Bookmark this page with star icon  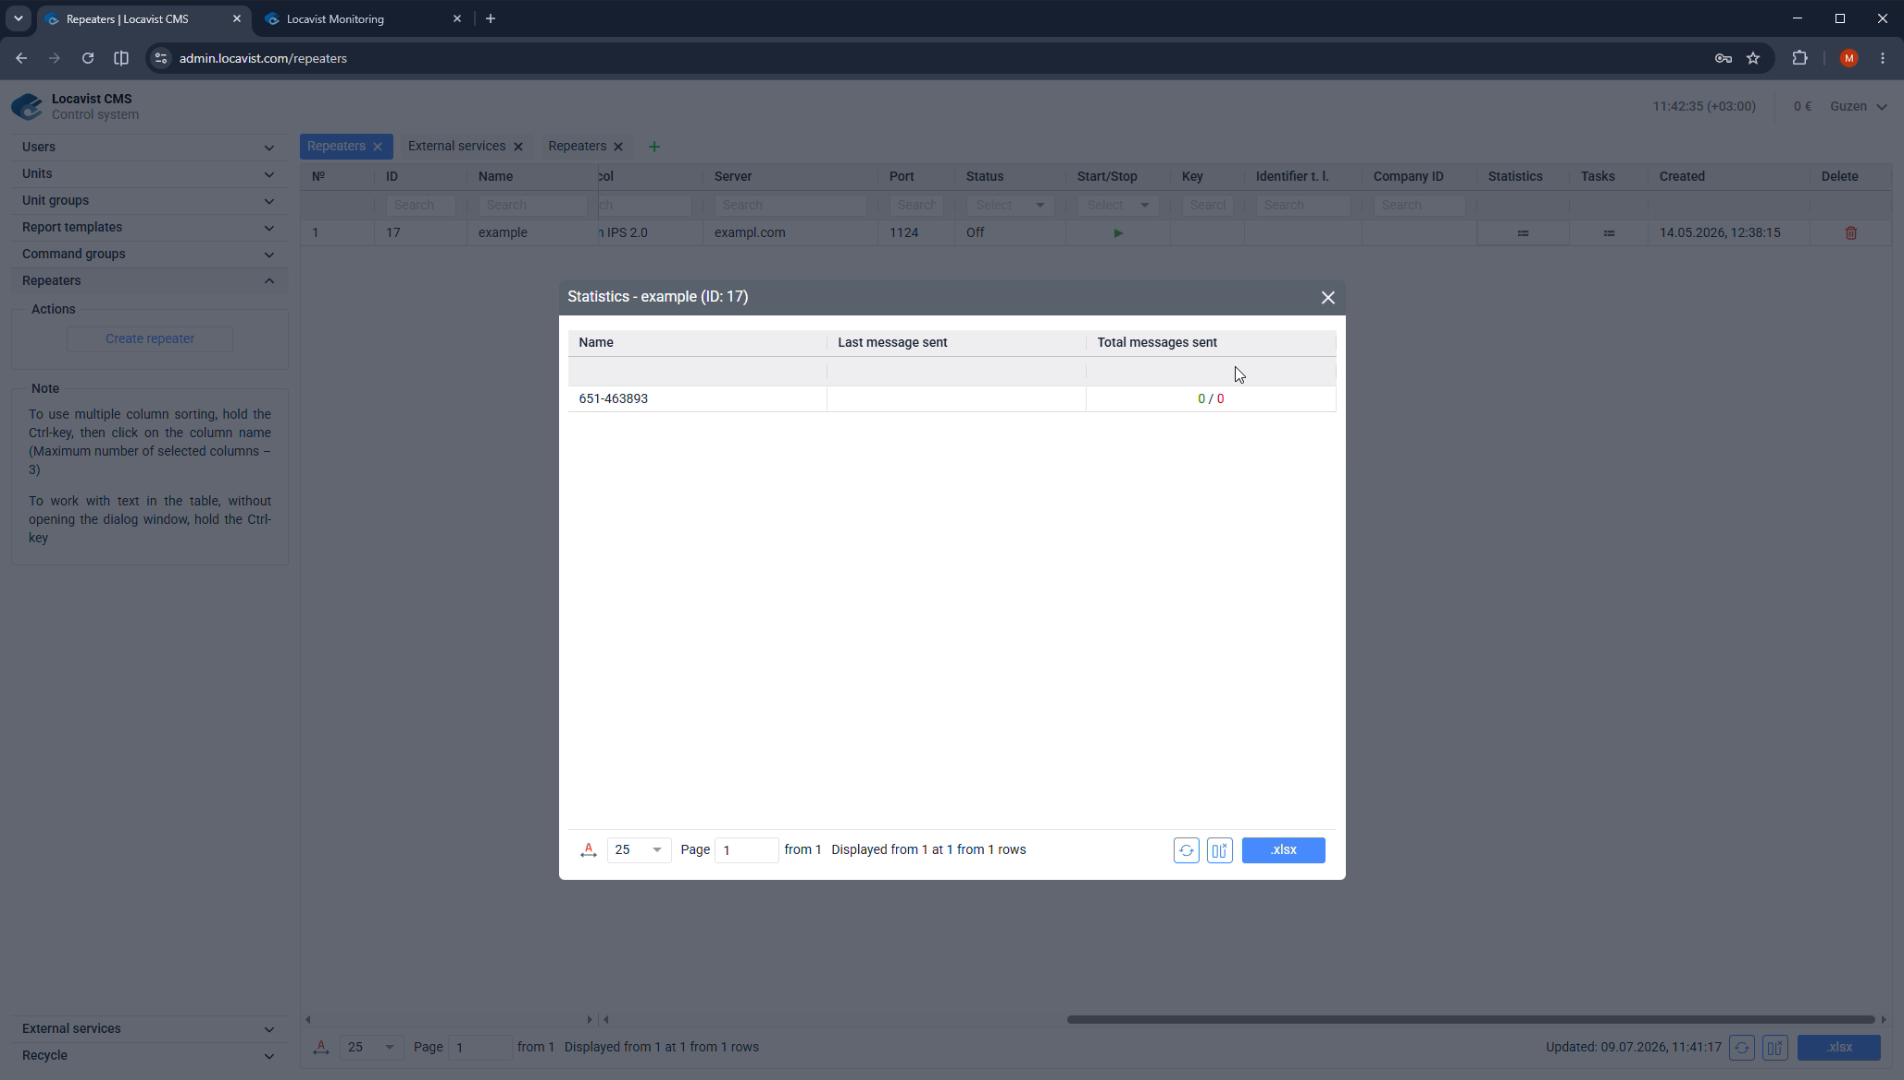[x=1753, y=59]
